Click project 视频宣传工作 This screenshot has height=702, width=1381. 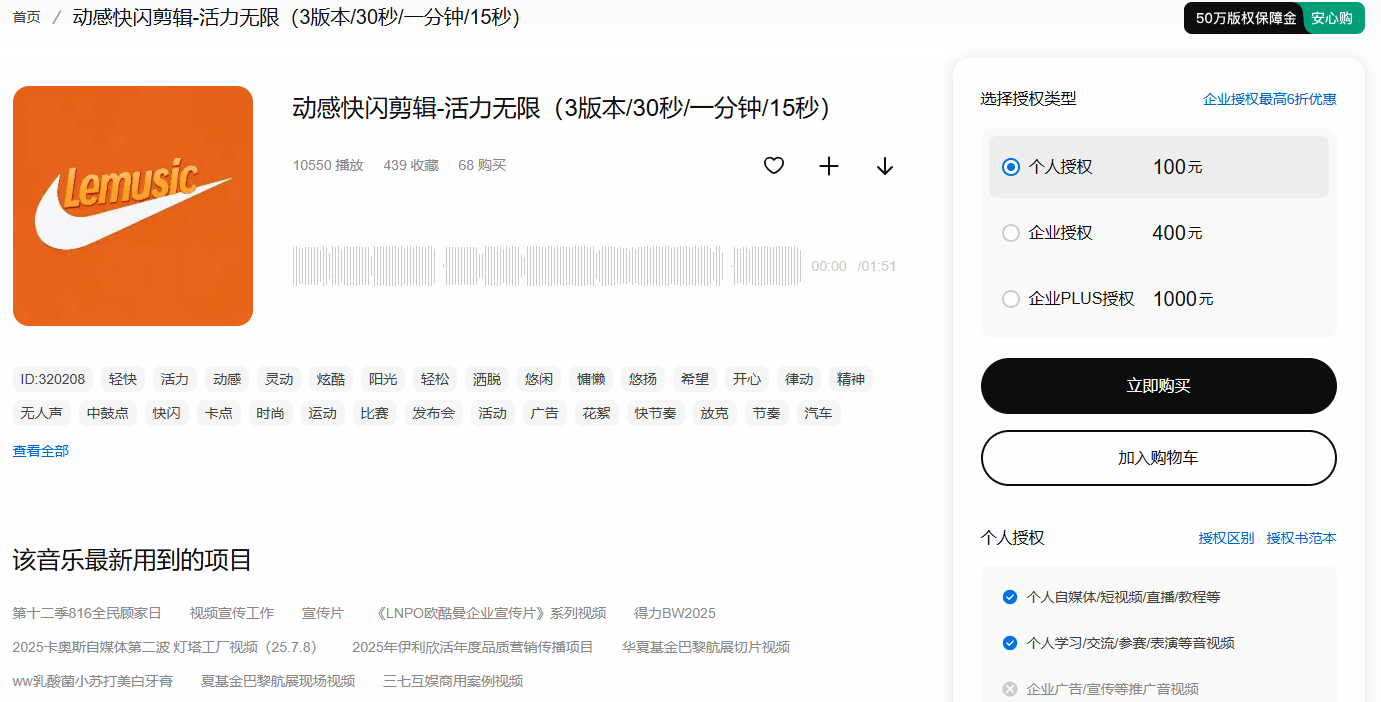[x=232, y=613]
